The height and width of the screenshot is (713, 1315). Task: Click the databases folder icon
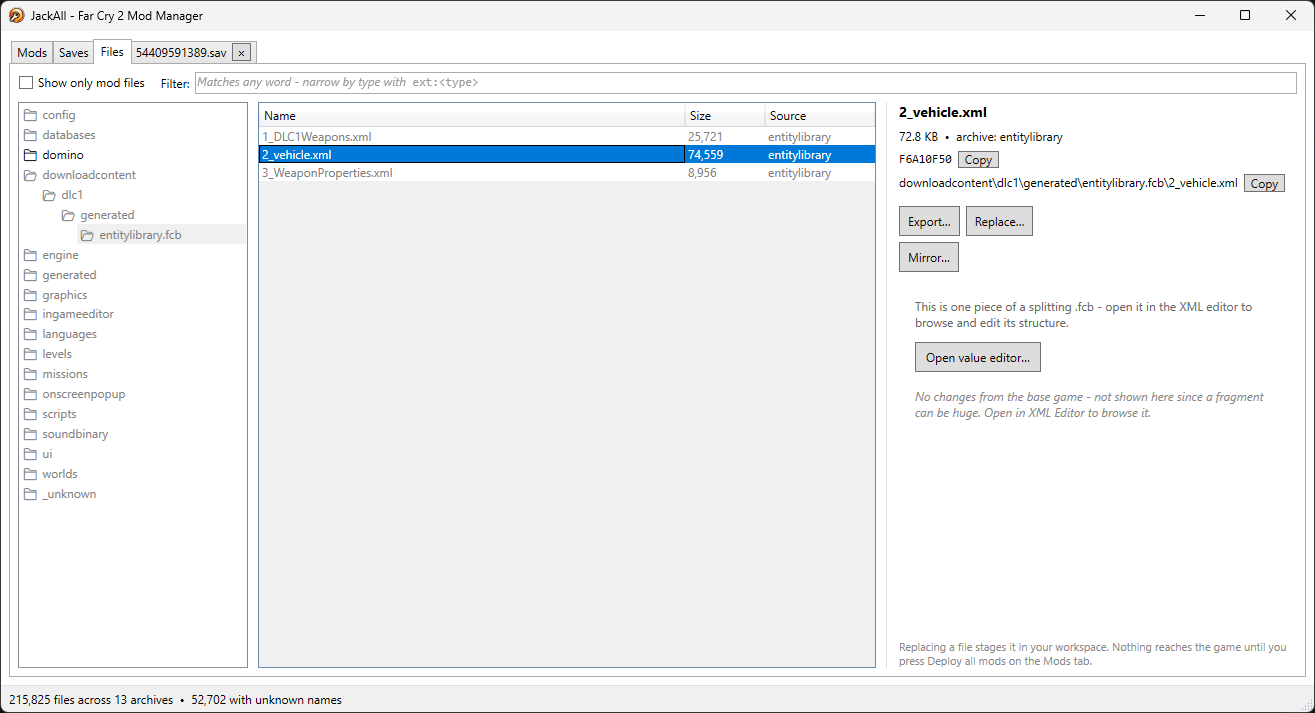(x=30, y=135)
